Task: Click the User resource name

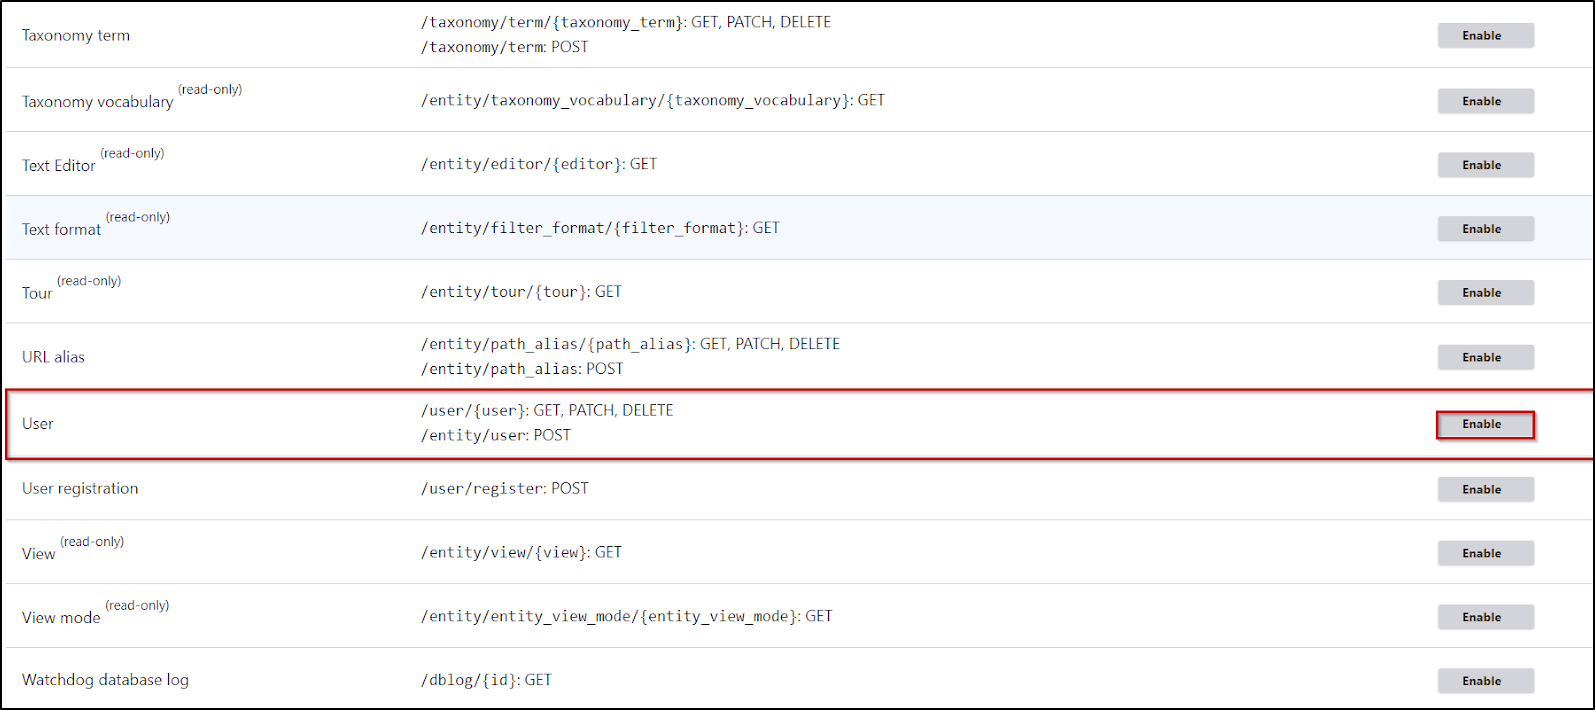Action: tap(38, 424)
